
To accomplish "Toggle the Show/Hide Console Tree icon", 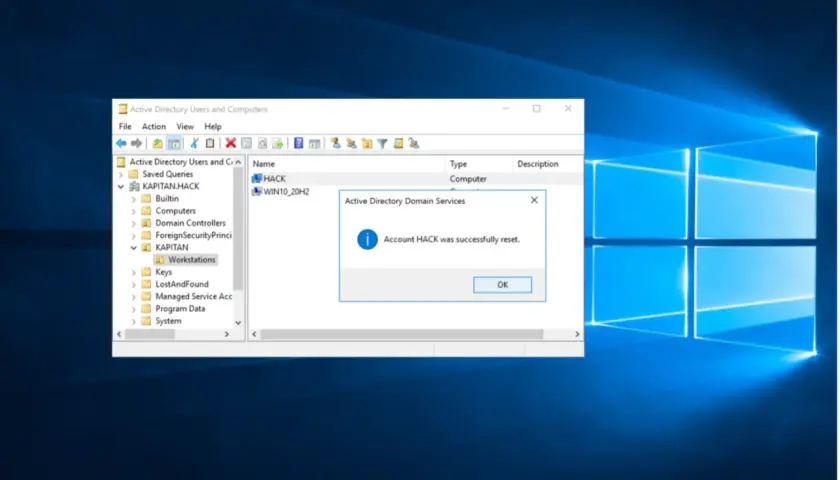I will click(x=174, y=143).
